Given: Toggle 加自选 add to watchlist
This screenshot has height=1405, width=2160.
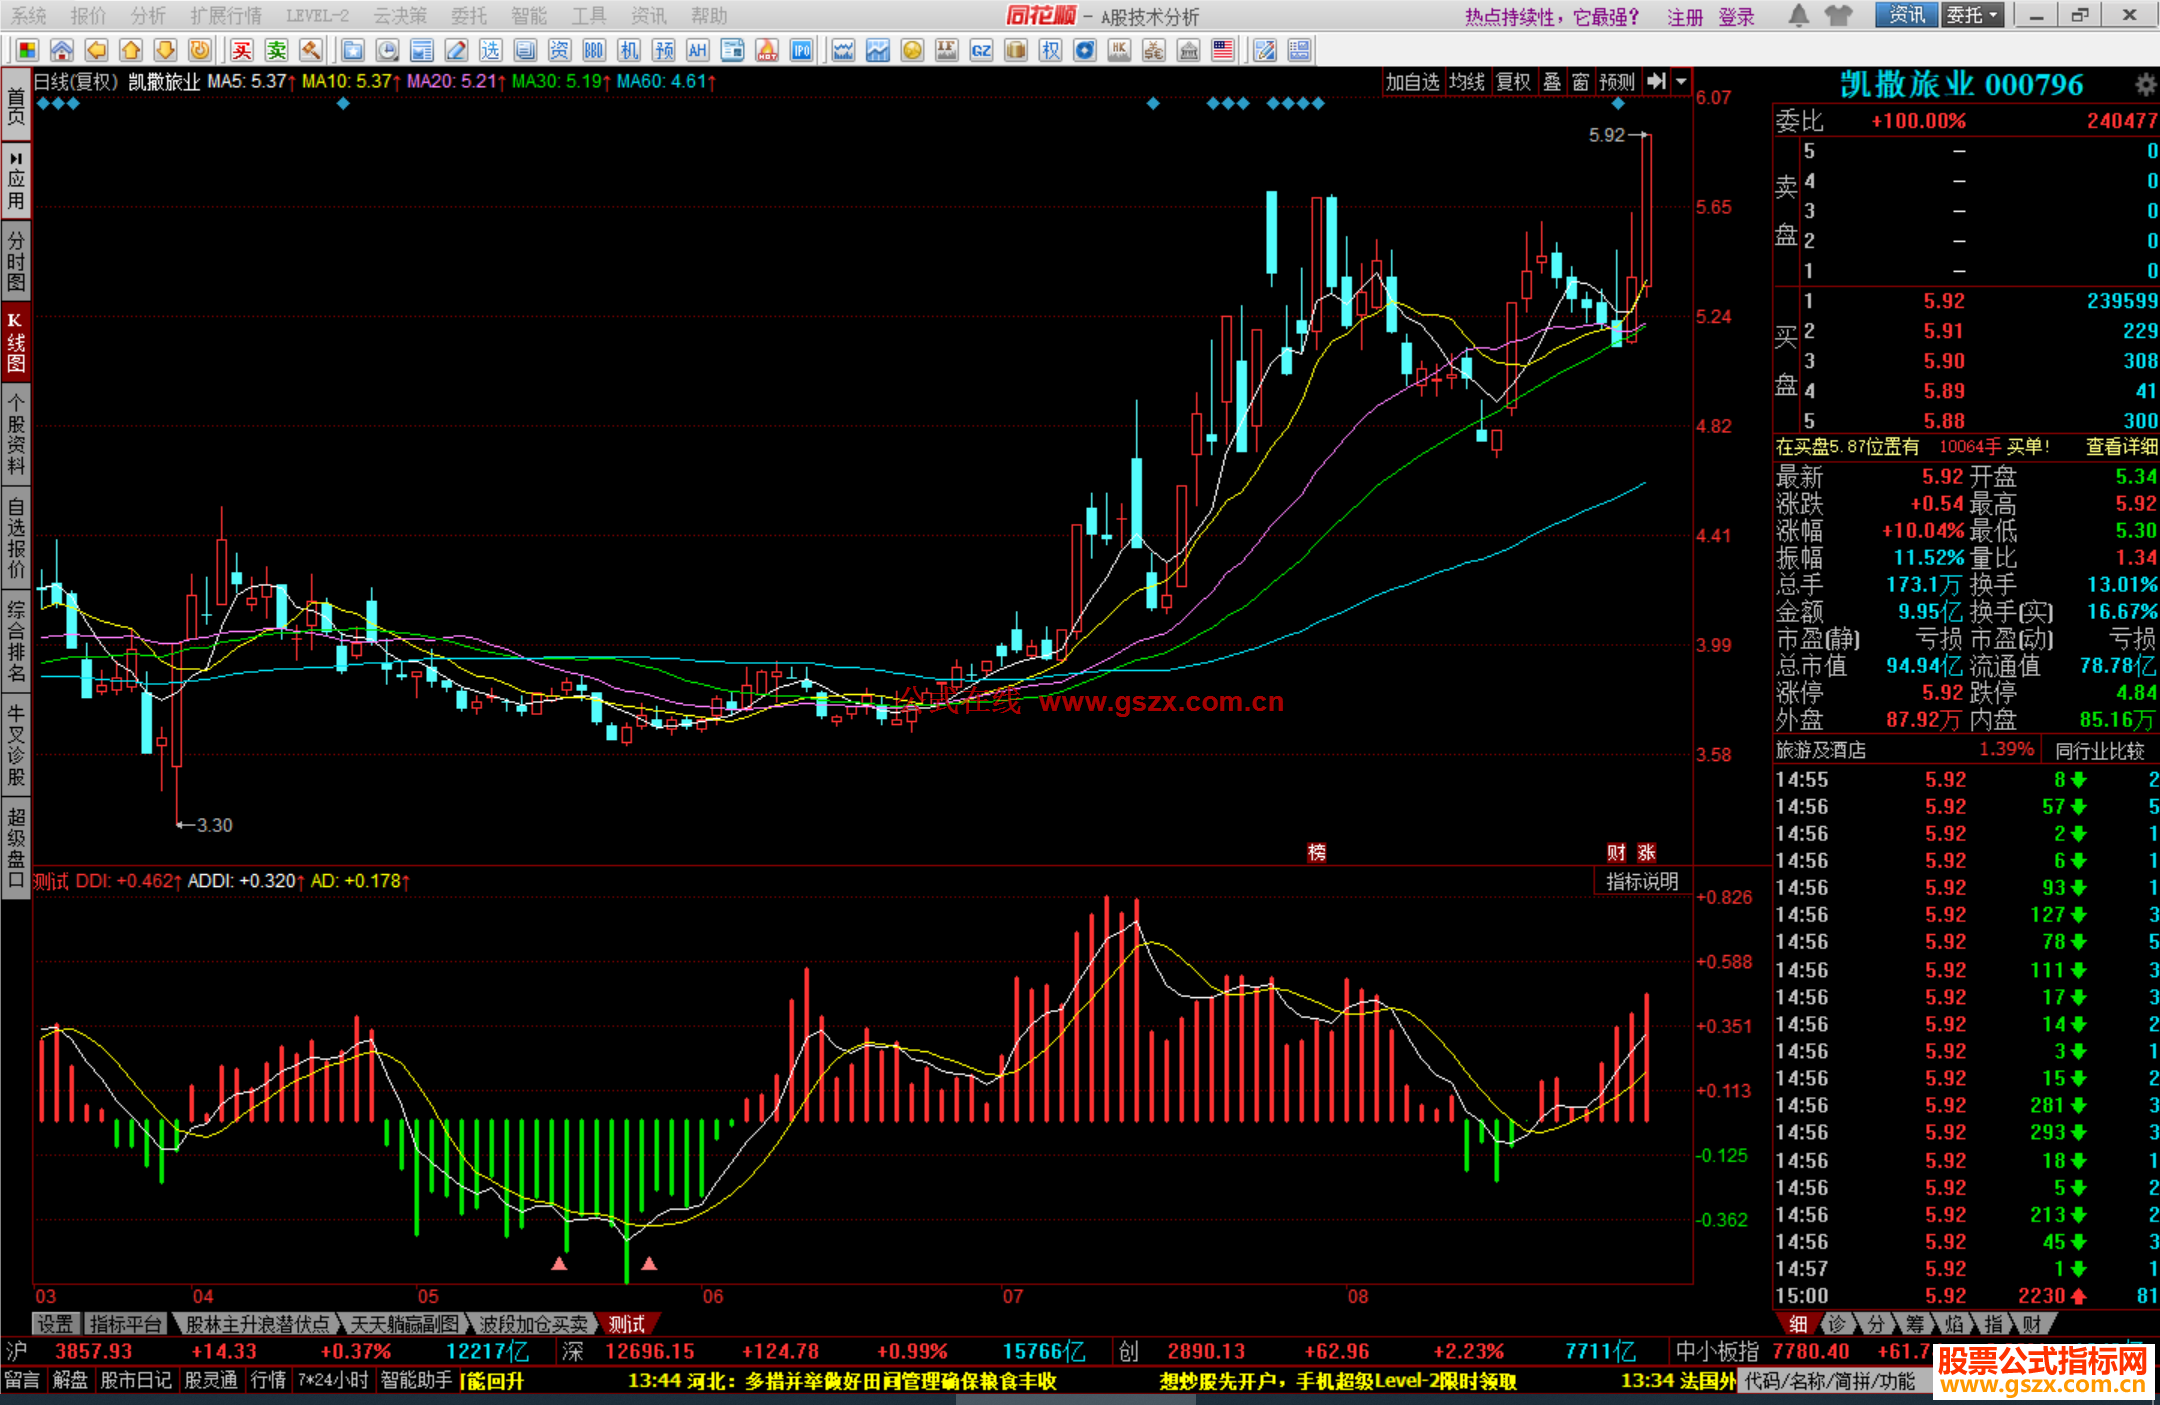Looking at the screenshot, I should click(1411, 82).
